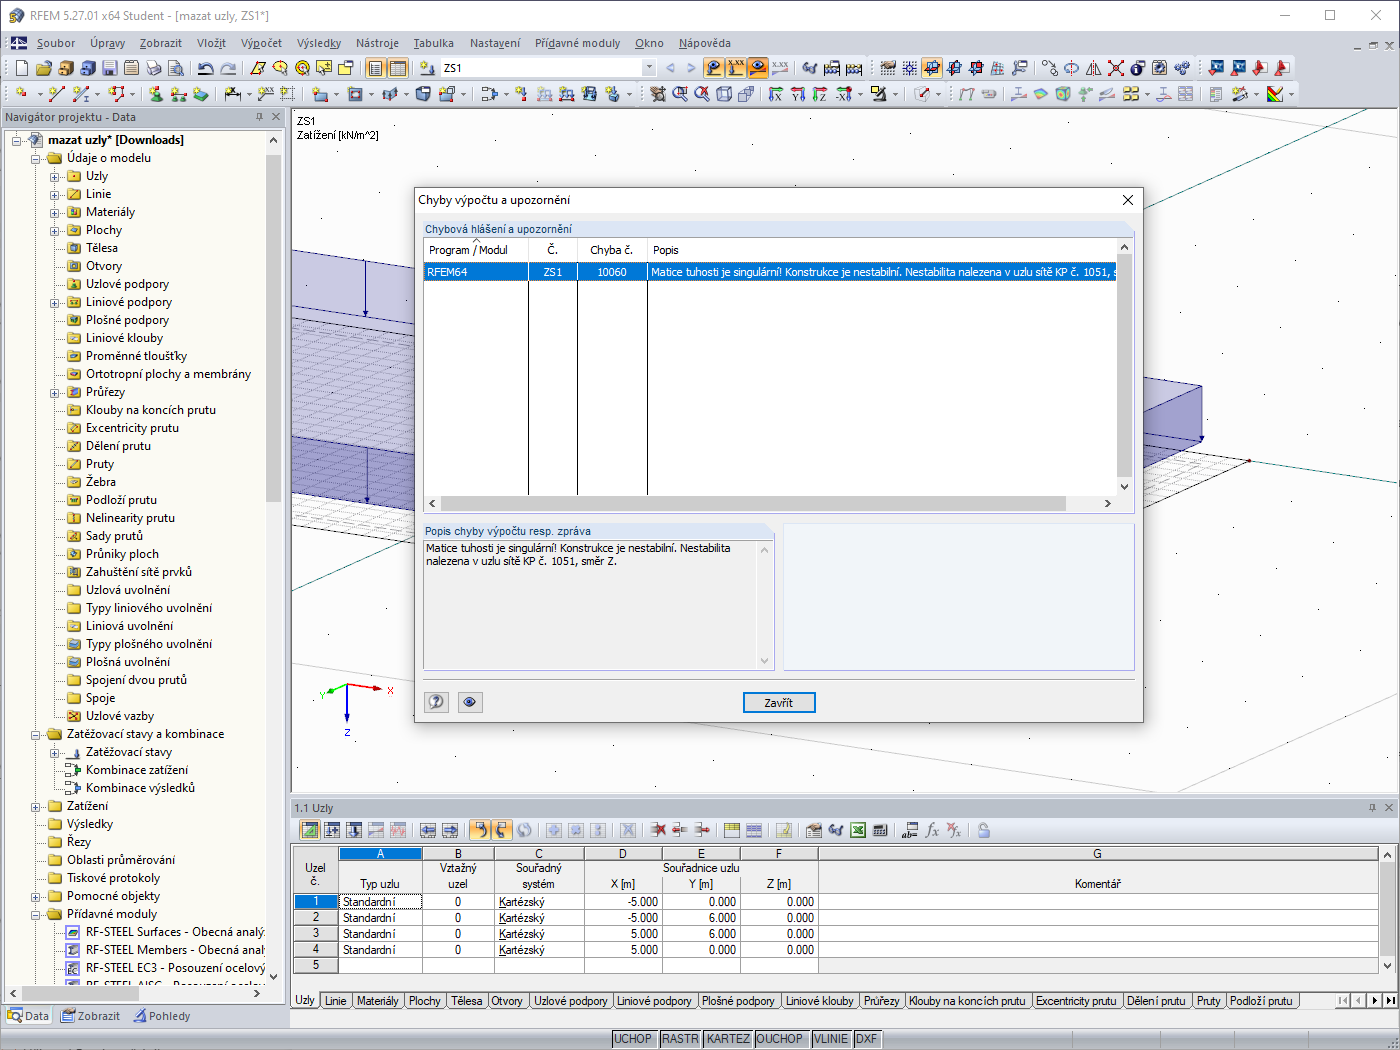Switch to Pohledy navigator tab

coord(161,1016)
